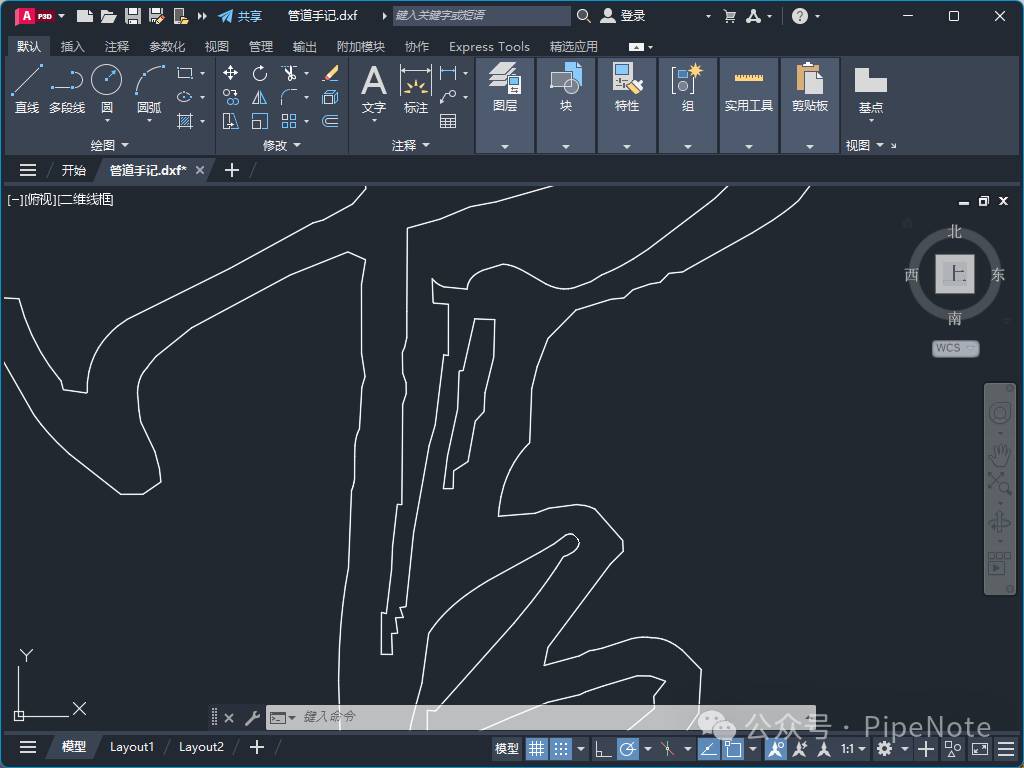Image resolution: width=1024 pixels, height=768 pixels.
Task: Open the 文字 (Text) tool
Action: tap(374, 89)
